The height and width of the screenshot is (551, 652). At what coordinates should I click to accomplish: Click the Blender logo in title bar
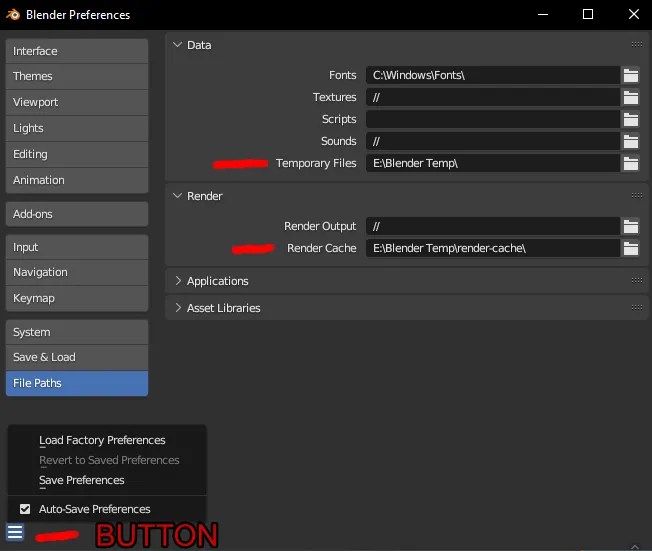(13, 15)
